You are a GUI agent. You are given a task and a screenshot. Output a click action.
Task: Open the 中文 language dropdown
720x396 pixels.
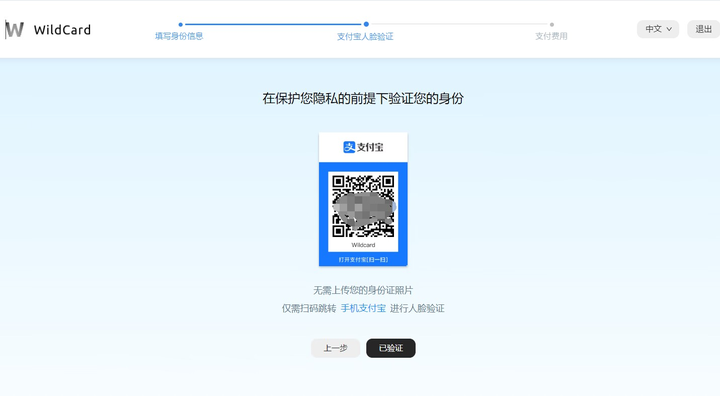point(658,29)
